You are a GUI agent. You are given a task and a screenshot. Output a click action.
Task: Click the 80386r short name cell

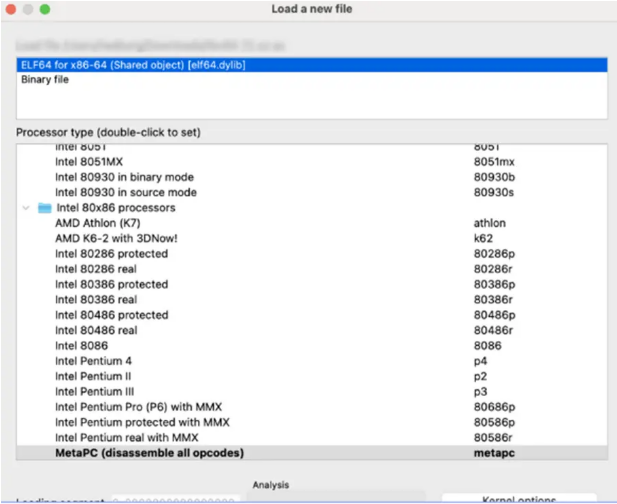pos(493,300)
